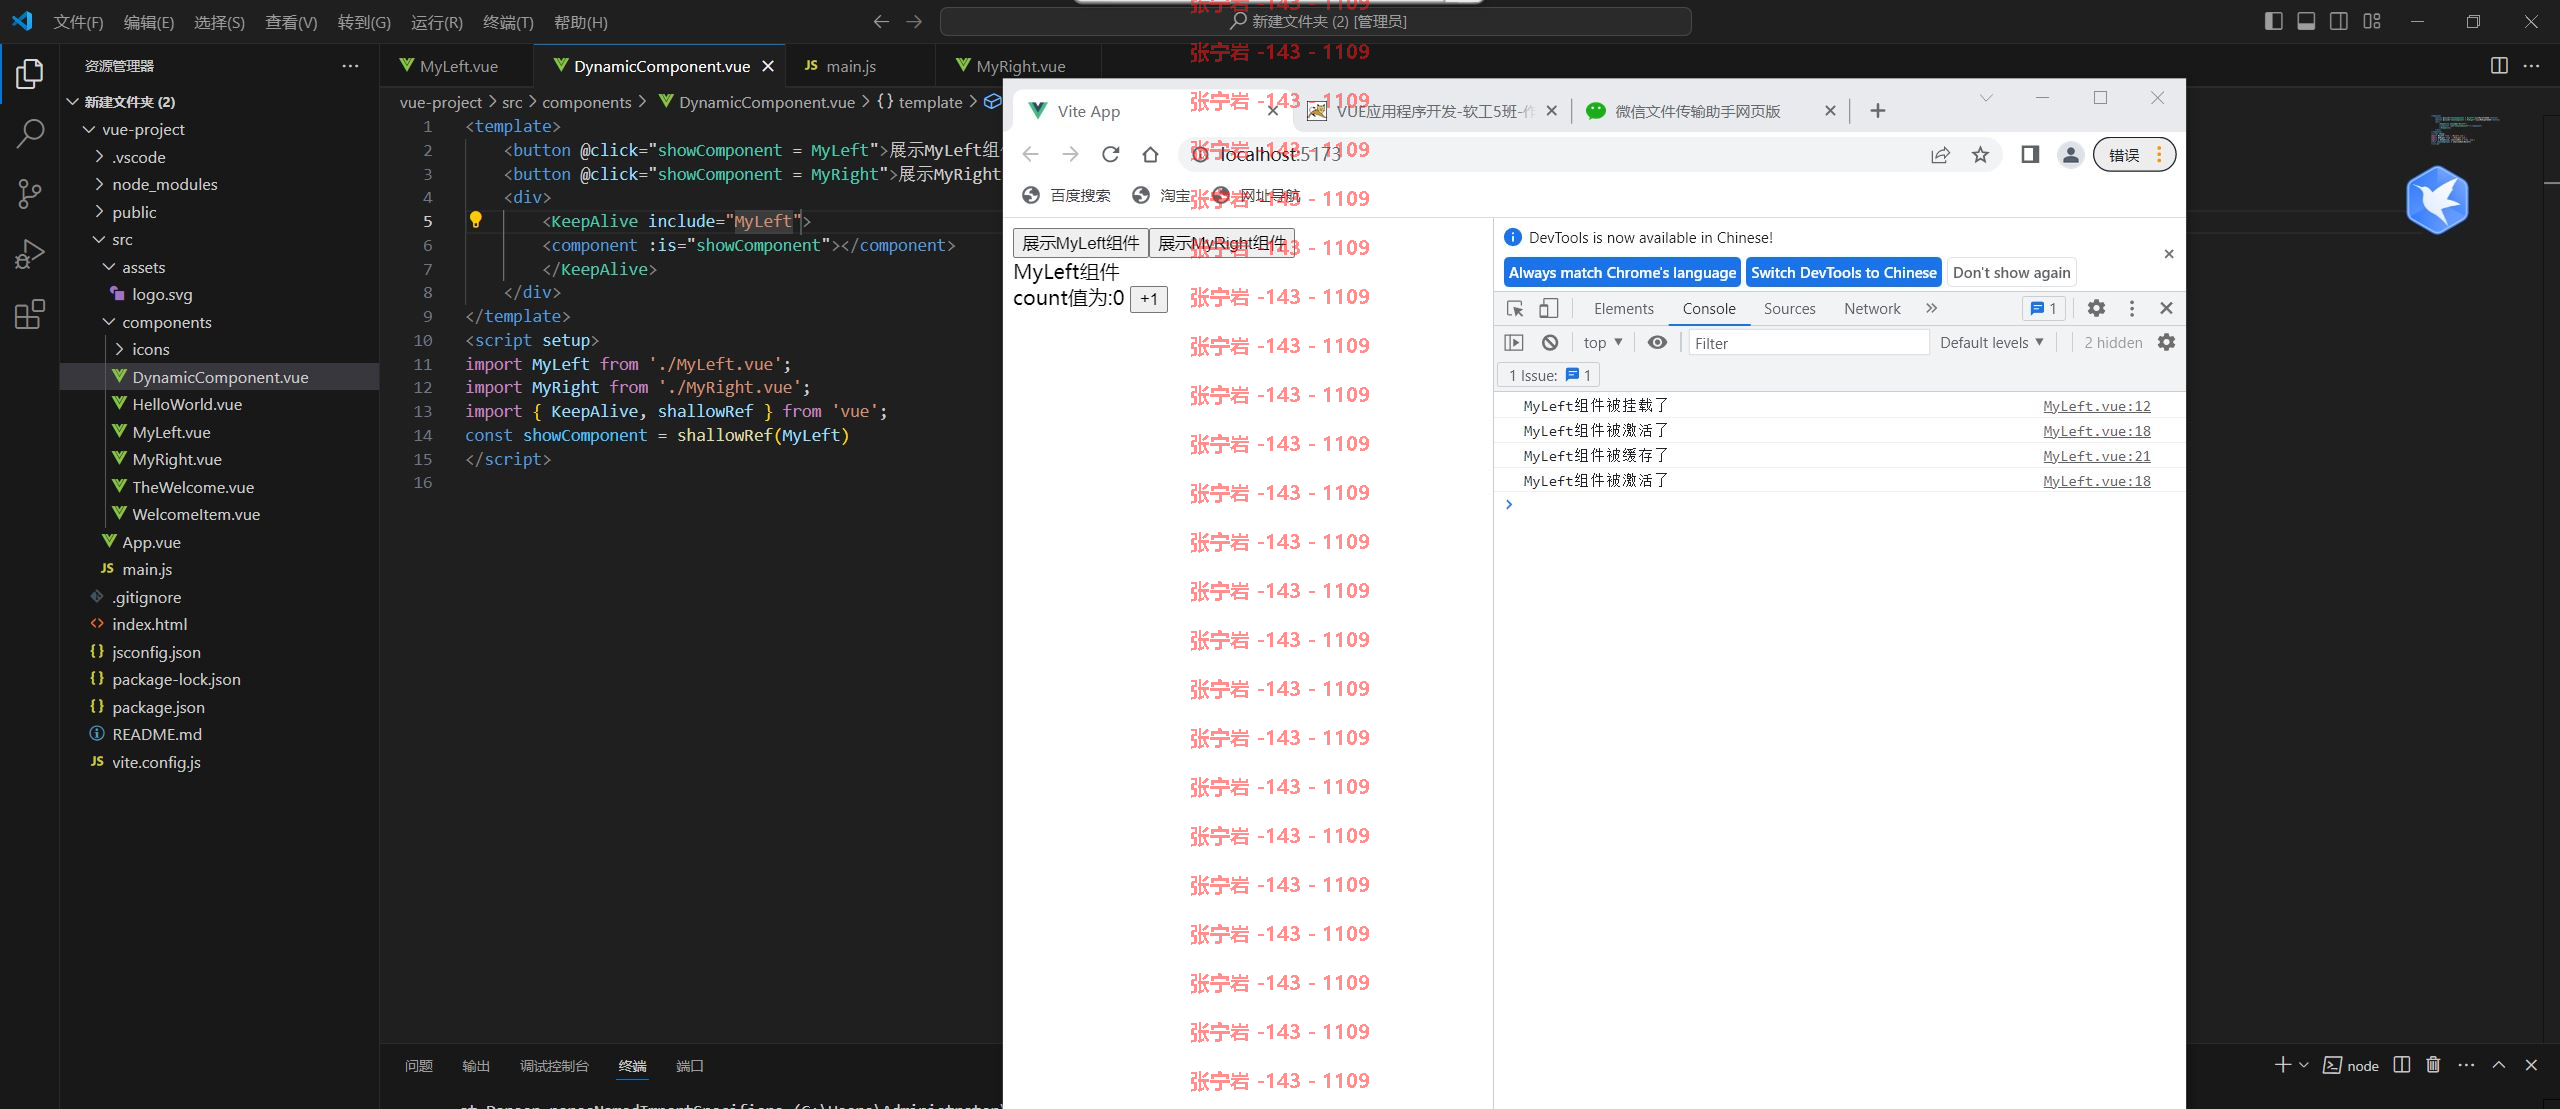Open MyLeft.vue:12 source link
The image size is (2560, 1109).
(2096, 405)
